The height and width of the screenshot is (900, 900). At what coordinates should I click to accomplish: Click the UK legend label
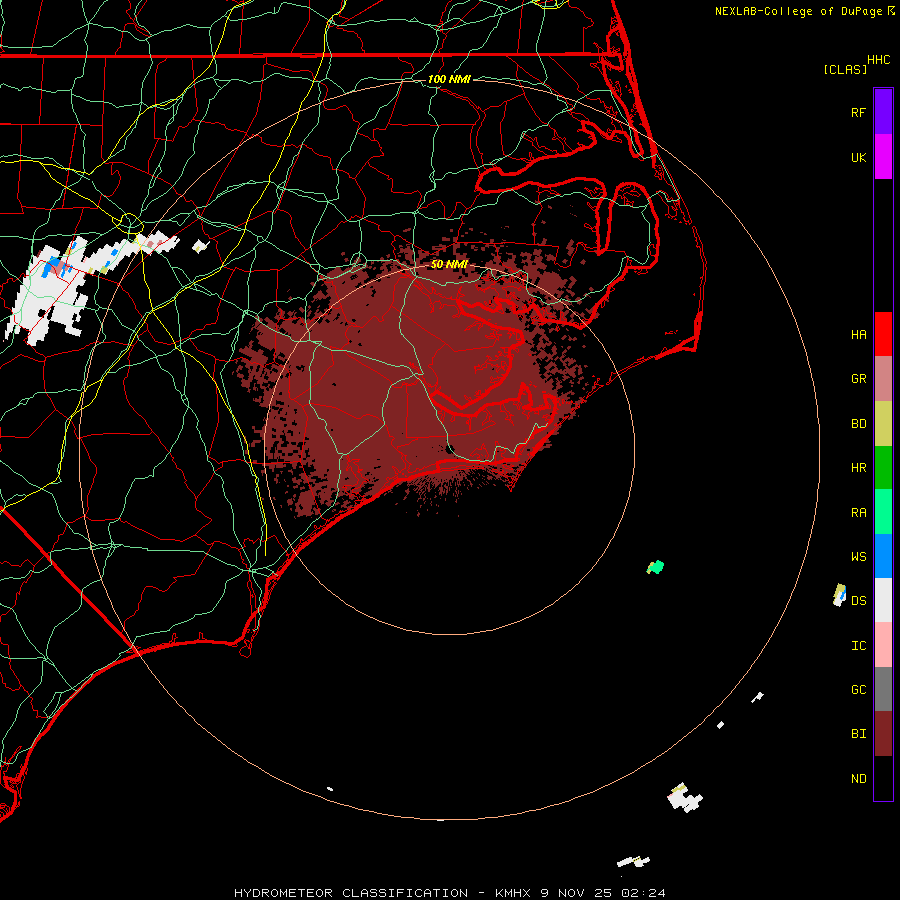[859, 157]
